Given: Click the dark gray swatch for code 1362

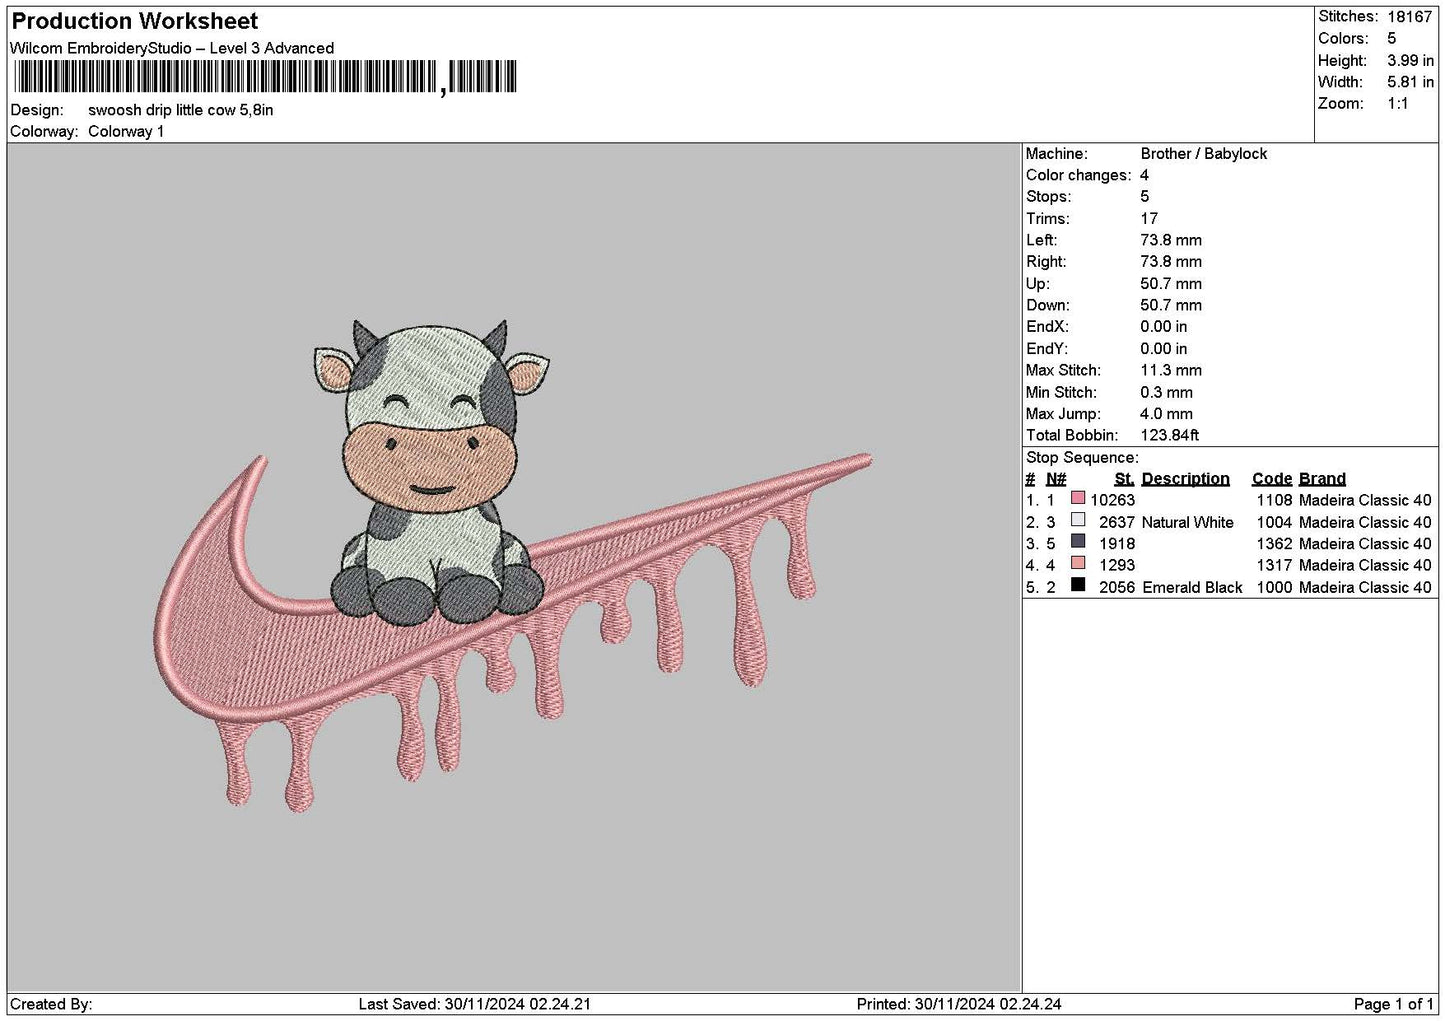Looking at the screenshot, I should click(1078, 542).
